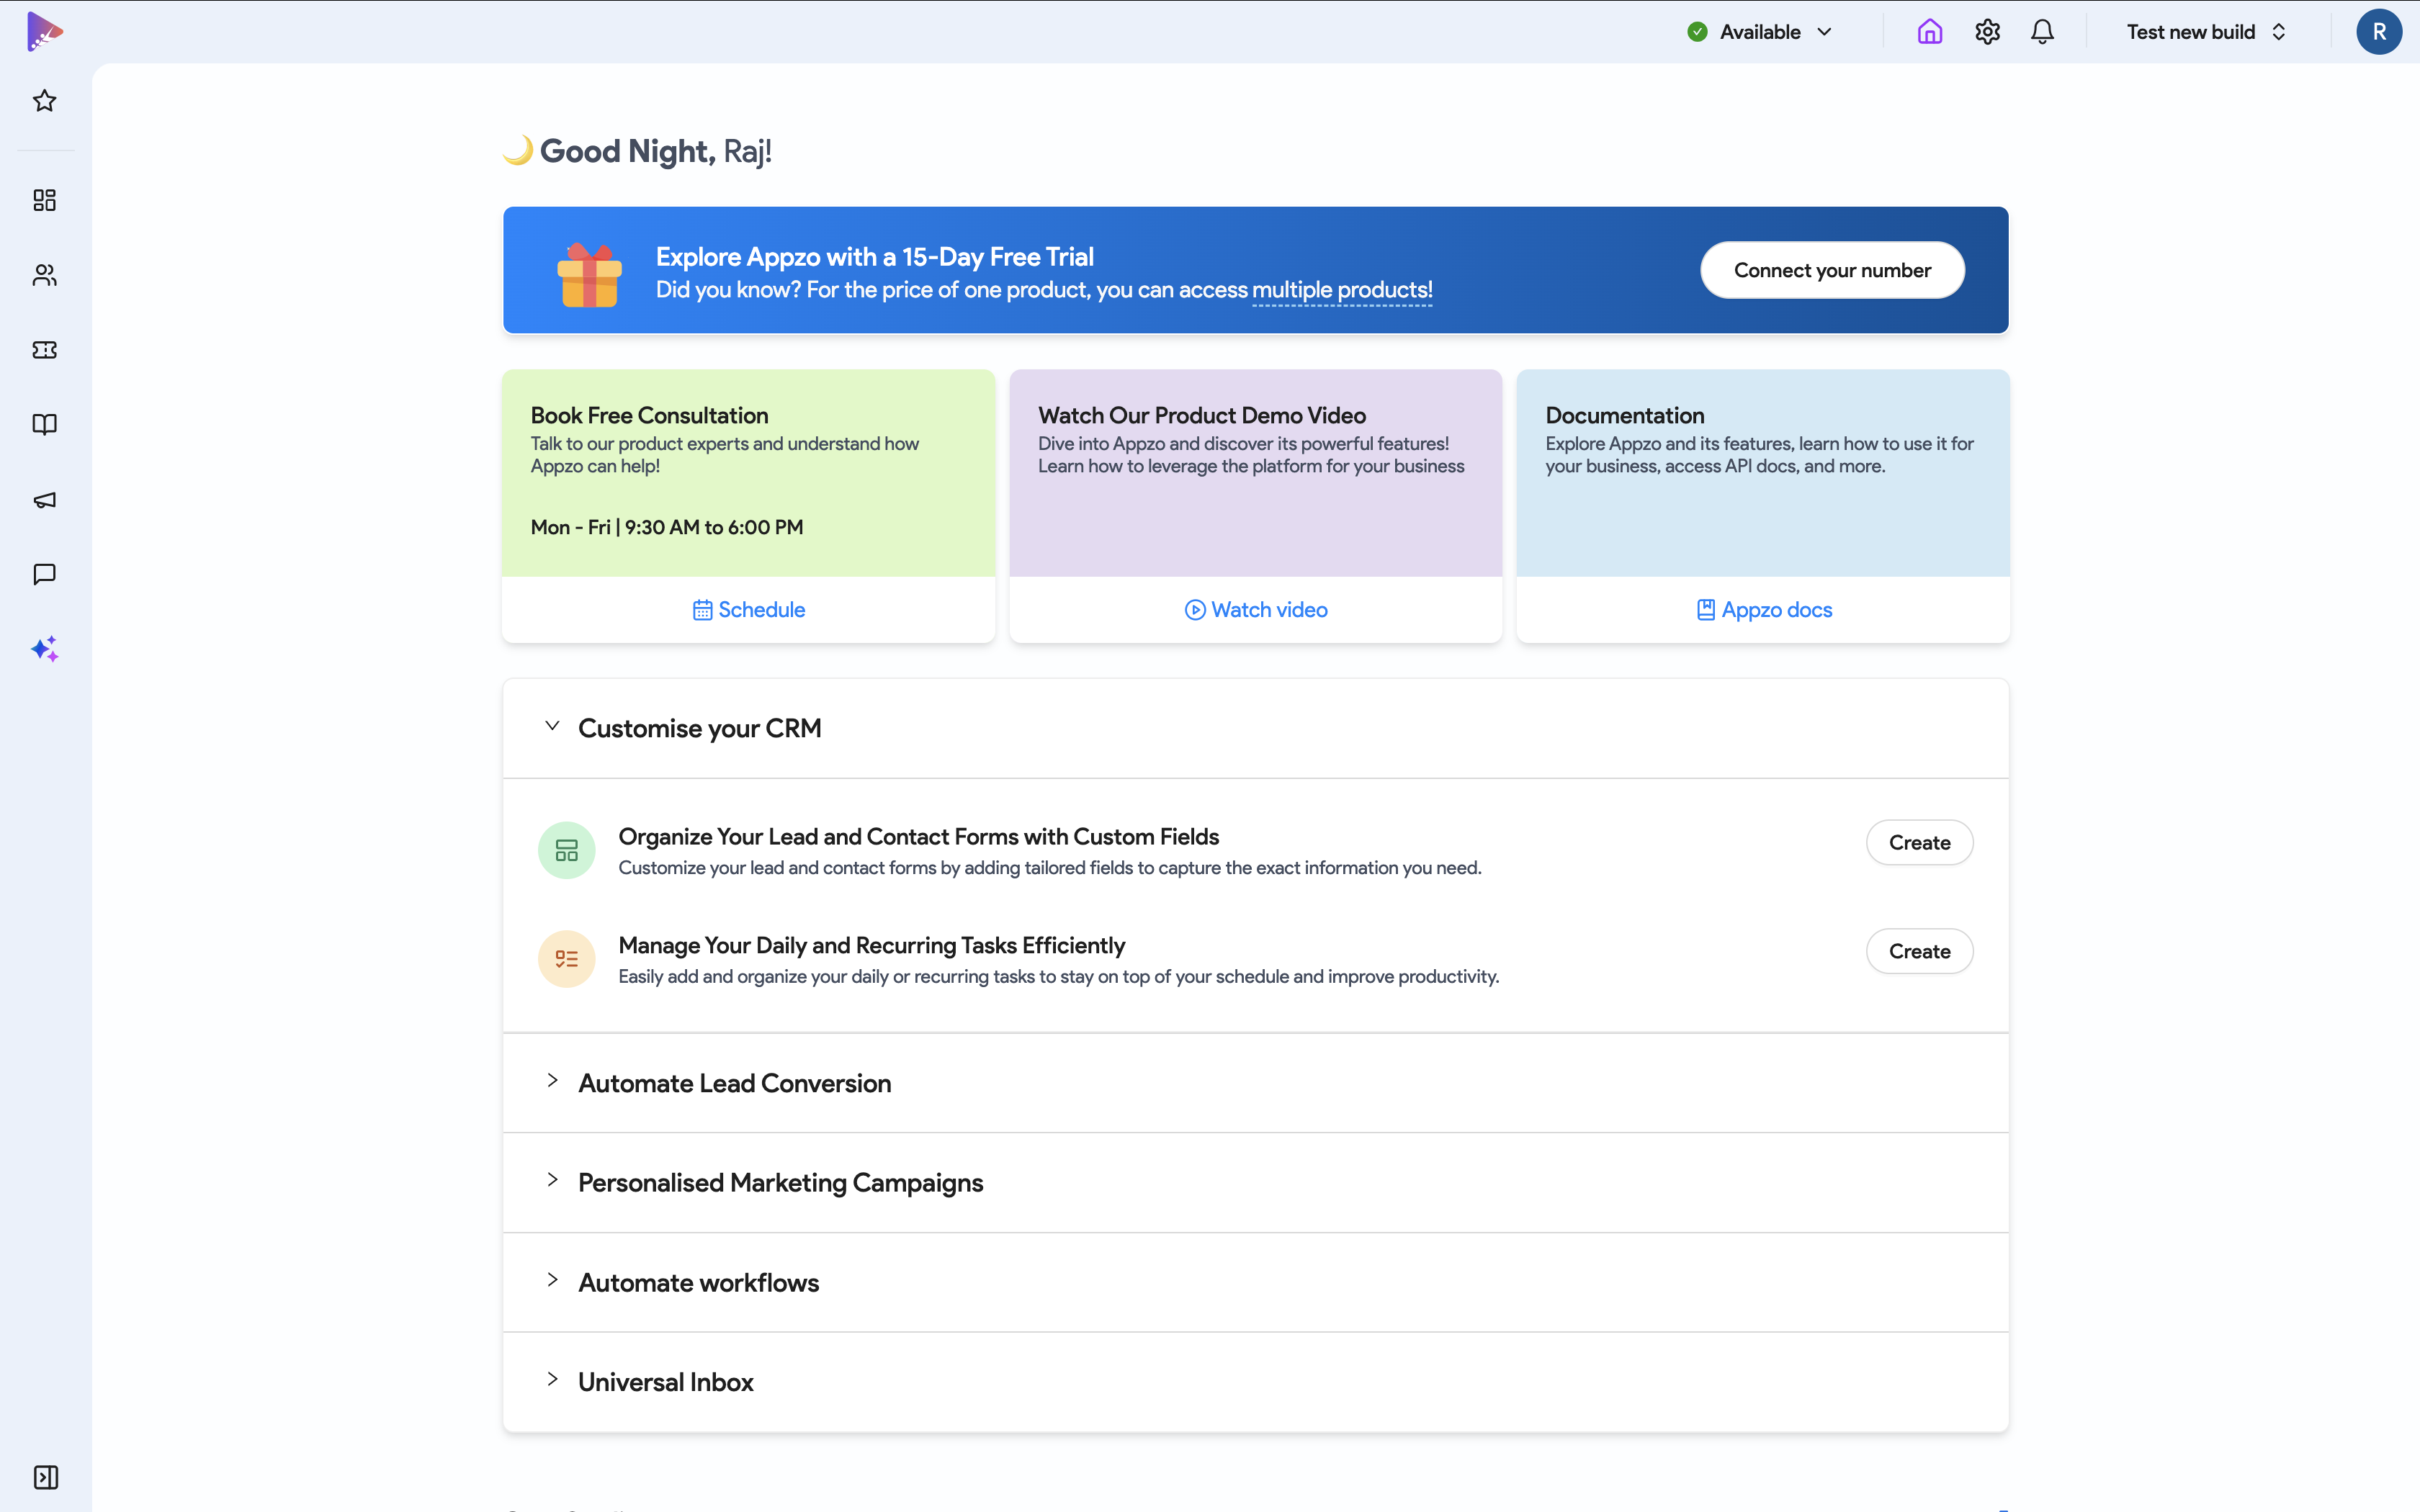The width and height of the screenshot is (2420, 1512).
Task: Open the tickets icon in the sidebar
Action: click(44, 350)
